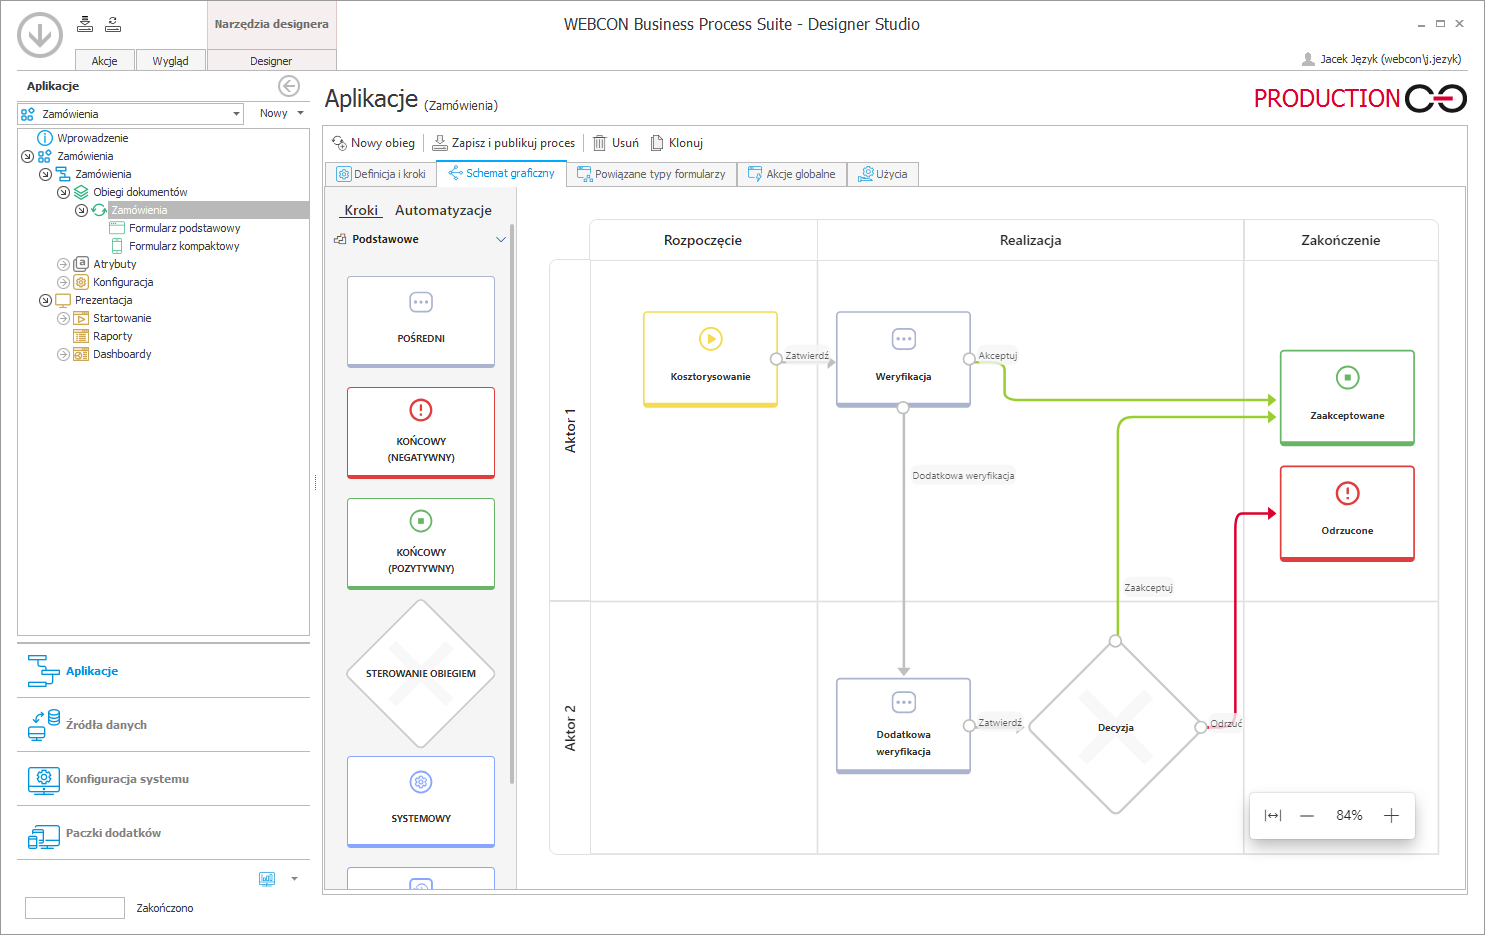Select Formularz kompaktowy in tree
Viewport: 1485px width, 935px height.
click(x=184, y=246)
